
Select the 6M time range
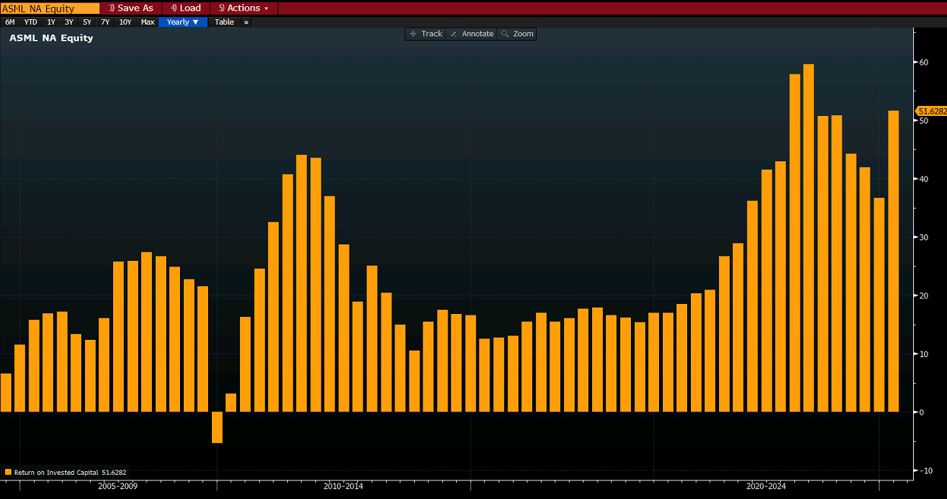point(10,22)
